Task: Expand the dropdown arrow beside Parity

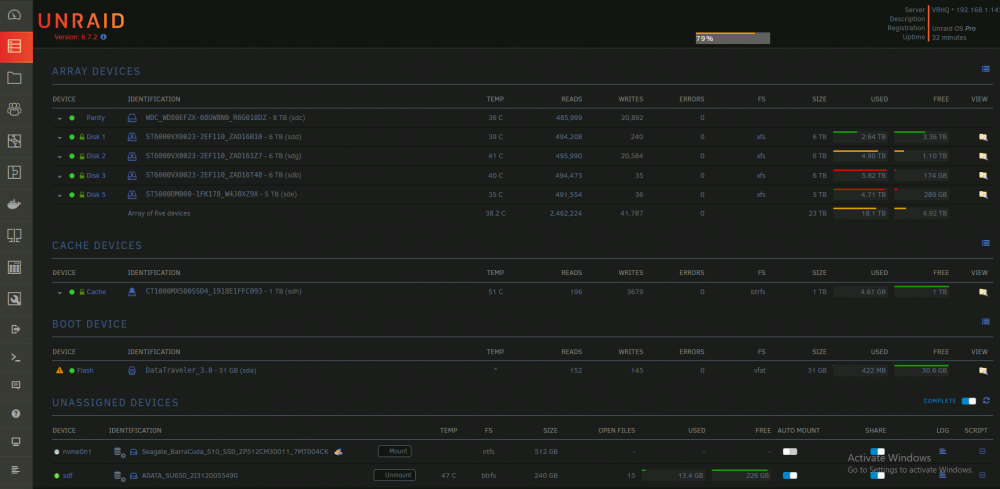Action: pyautogui.click(x=60, y=119)
